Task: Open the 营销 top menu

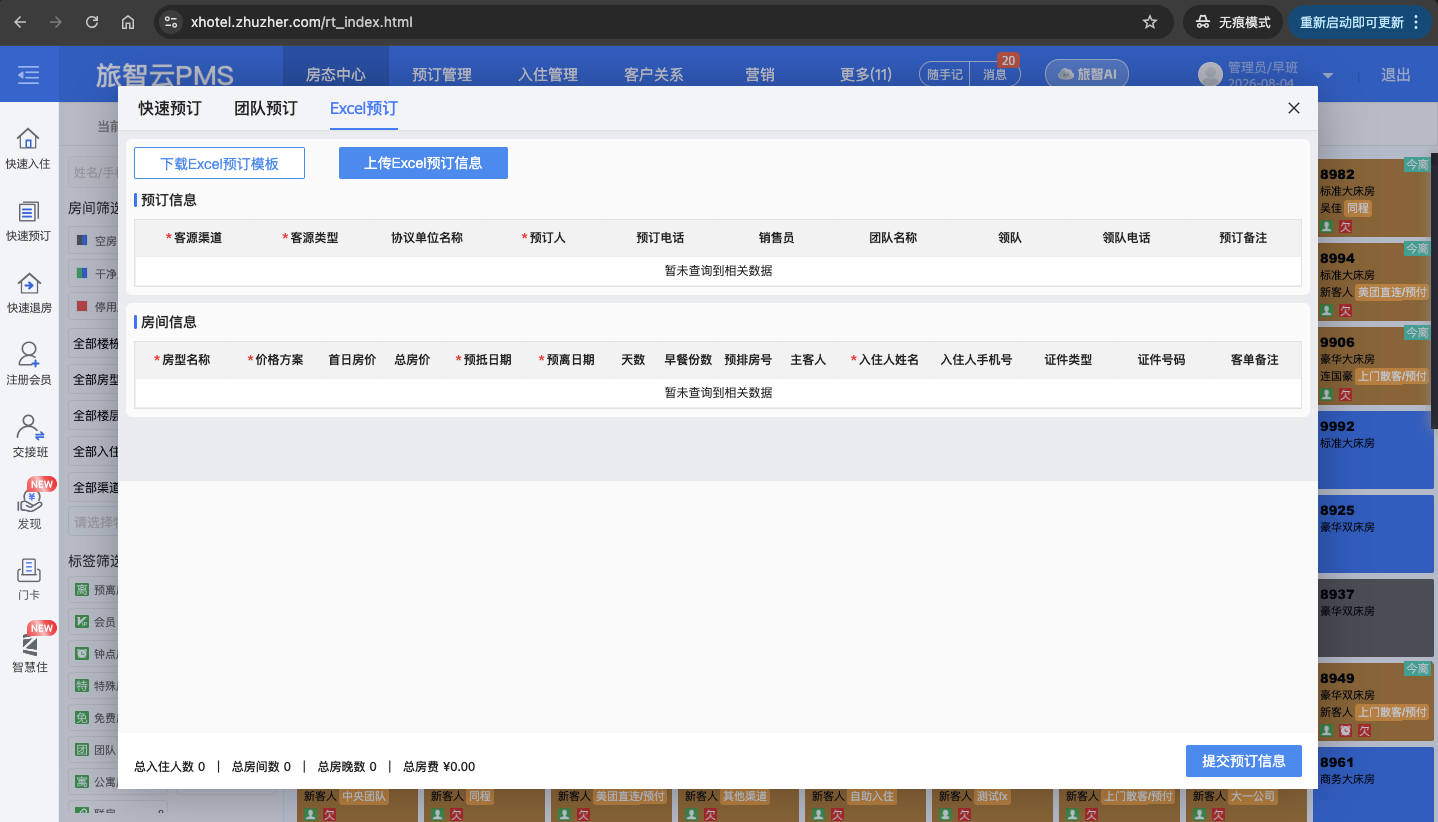Action: (760, 74)
